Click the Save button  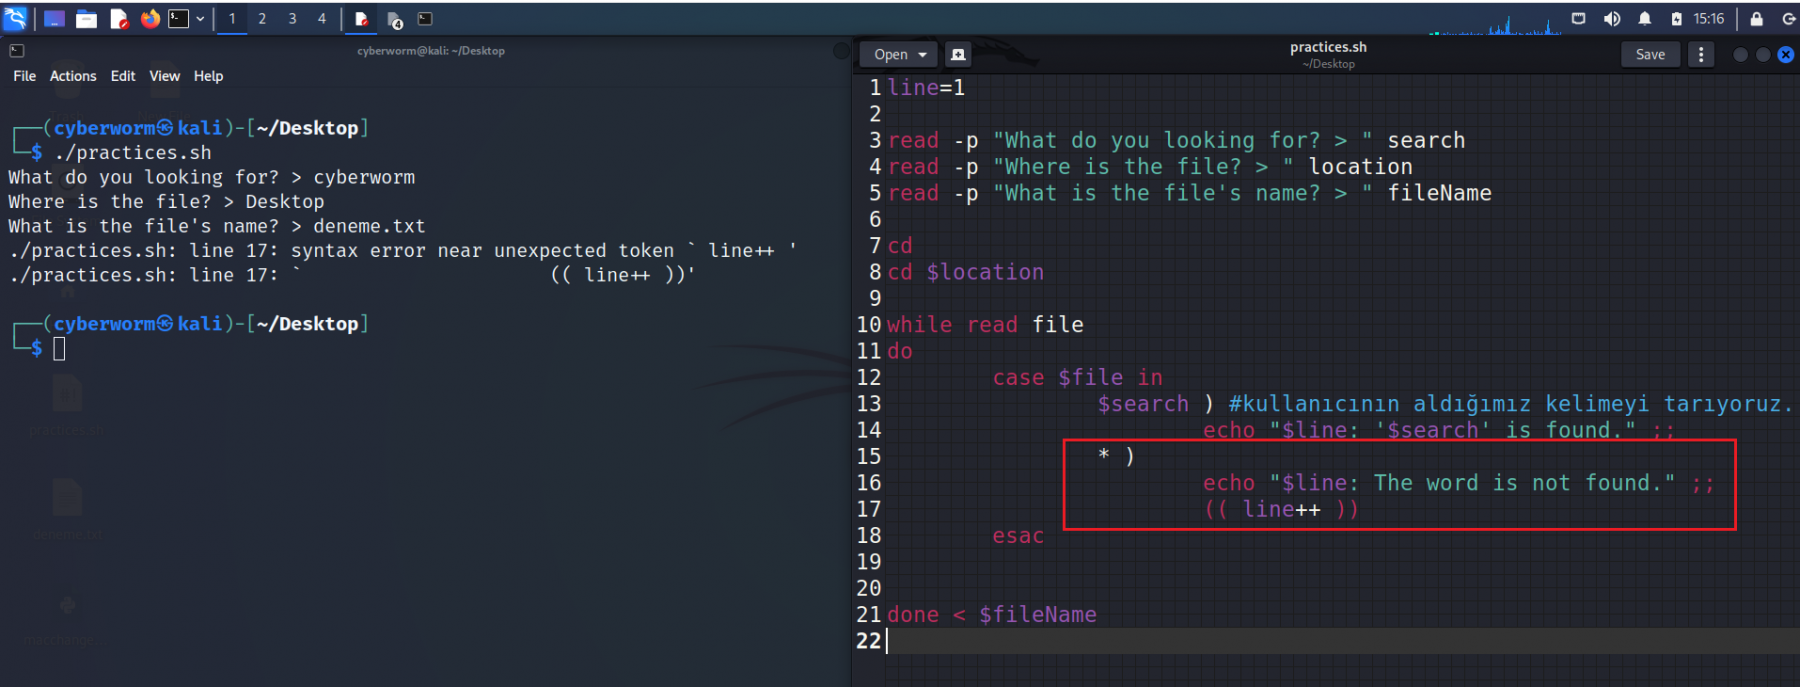tap(1650, 54)
